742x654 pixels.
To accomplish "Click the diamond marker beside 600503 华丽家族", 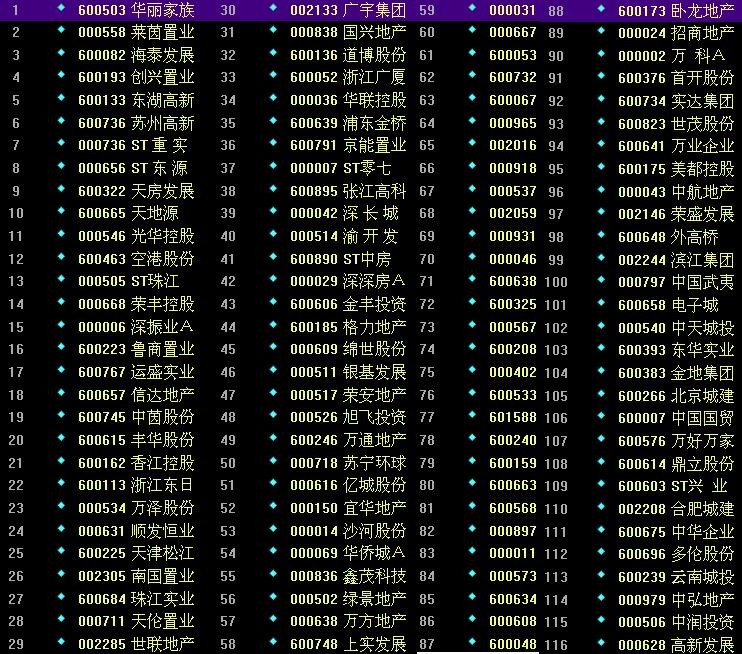I will tap(61, 8).
